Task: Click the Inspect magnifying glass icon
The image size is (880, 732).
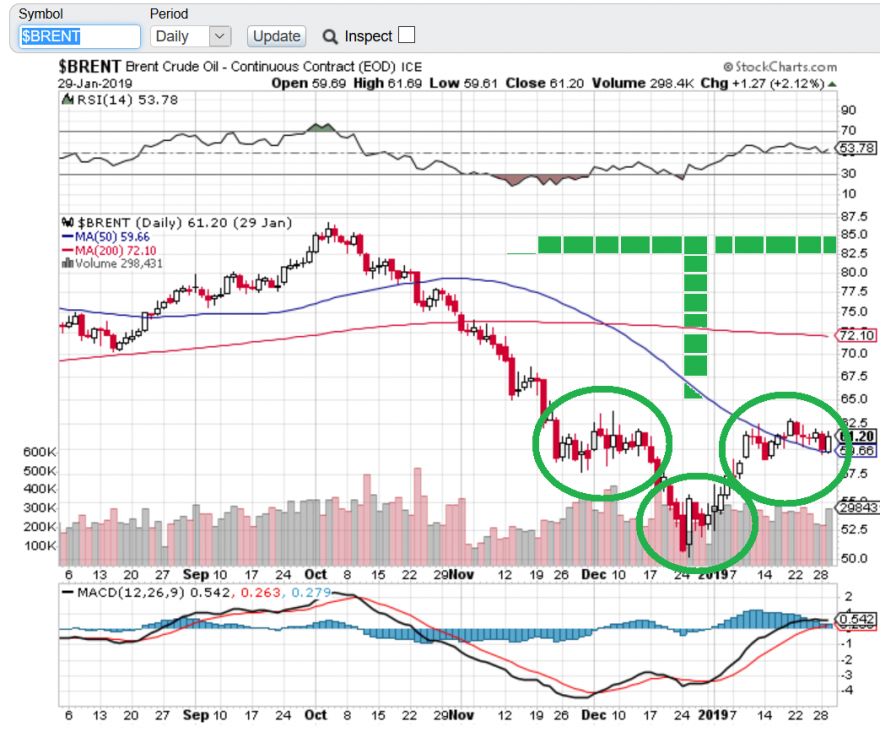Action: tap(330, 37)
